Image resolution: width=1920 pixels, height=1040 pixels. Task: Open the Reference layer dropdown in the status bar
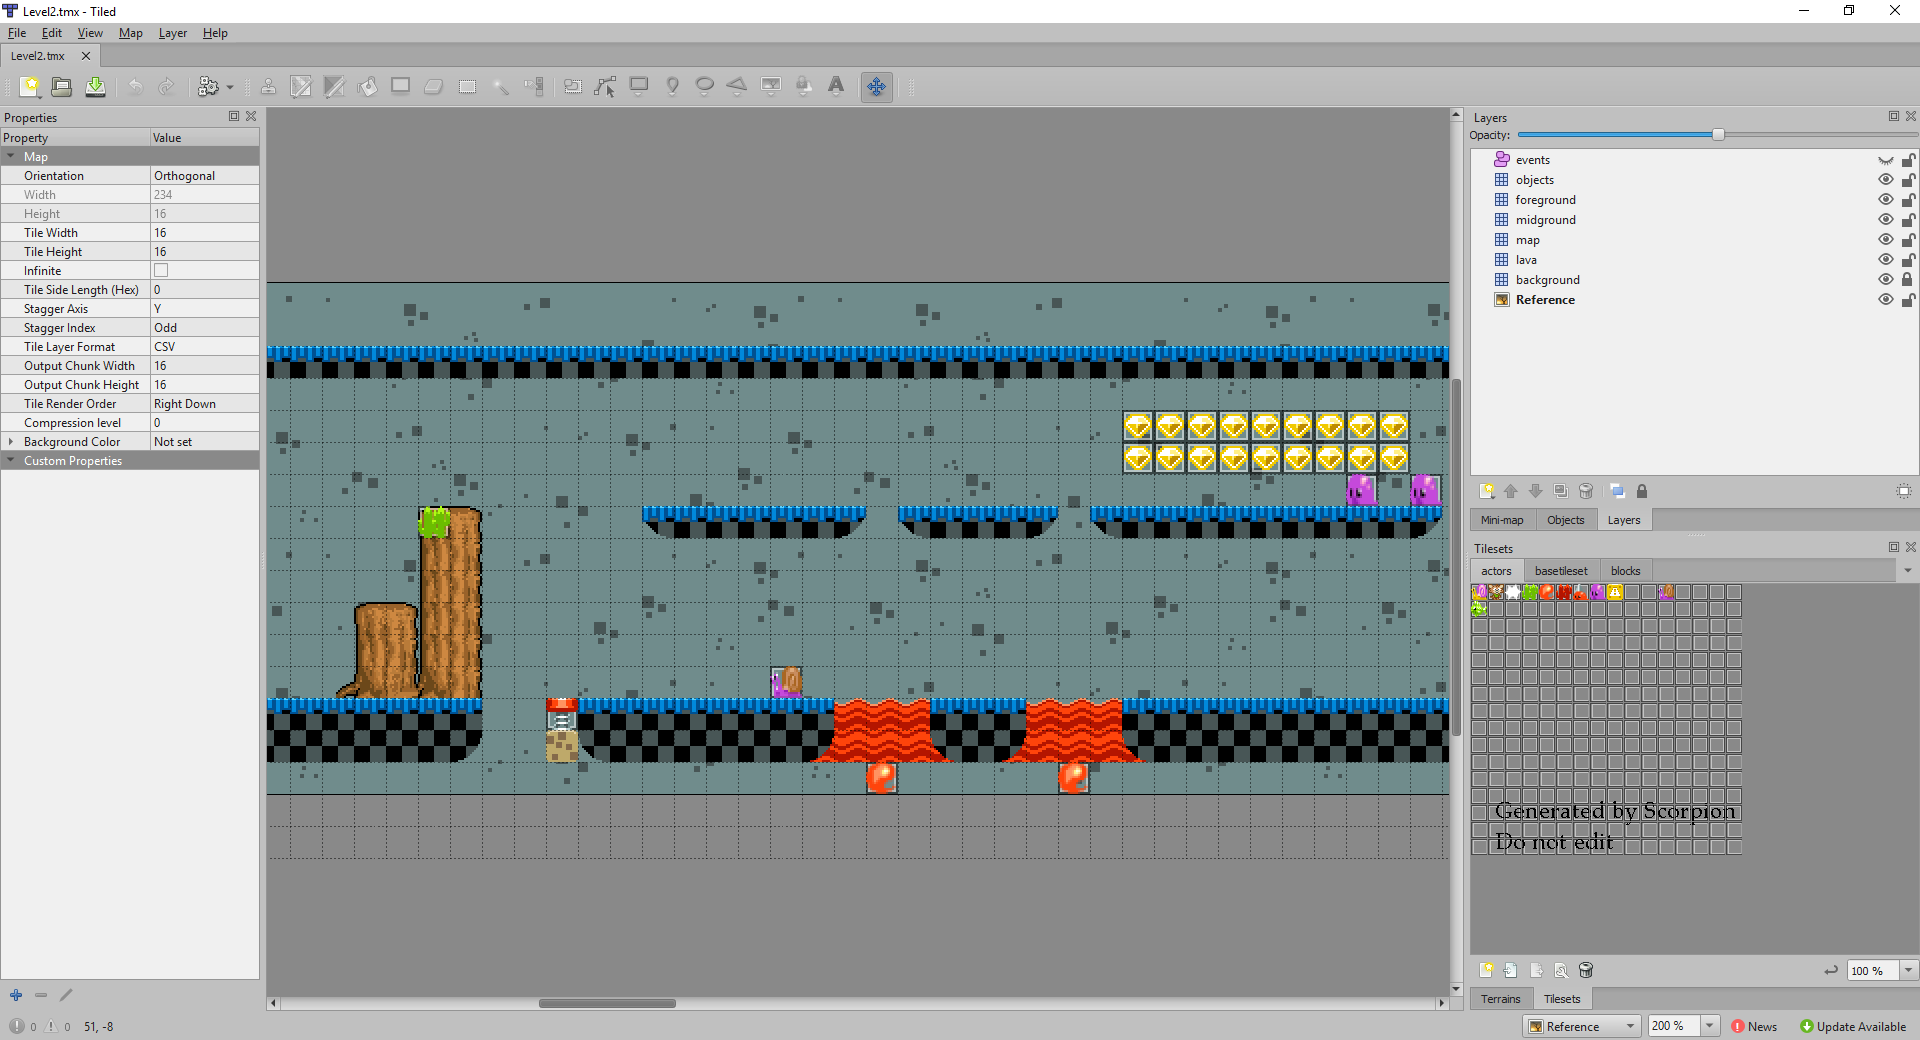click(1582, 1026)
